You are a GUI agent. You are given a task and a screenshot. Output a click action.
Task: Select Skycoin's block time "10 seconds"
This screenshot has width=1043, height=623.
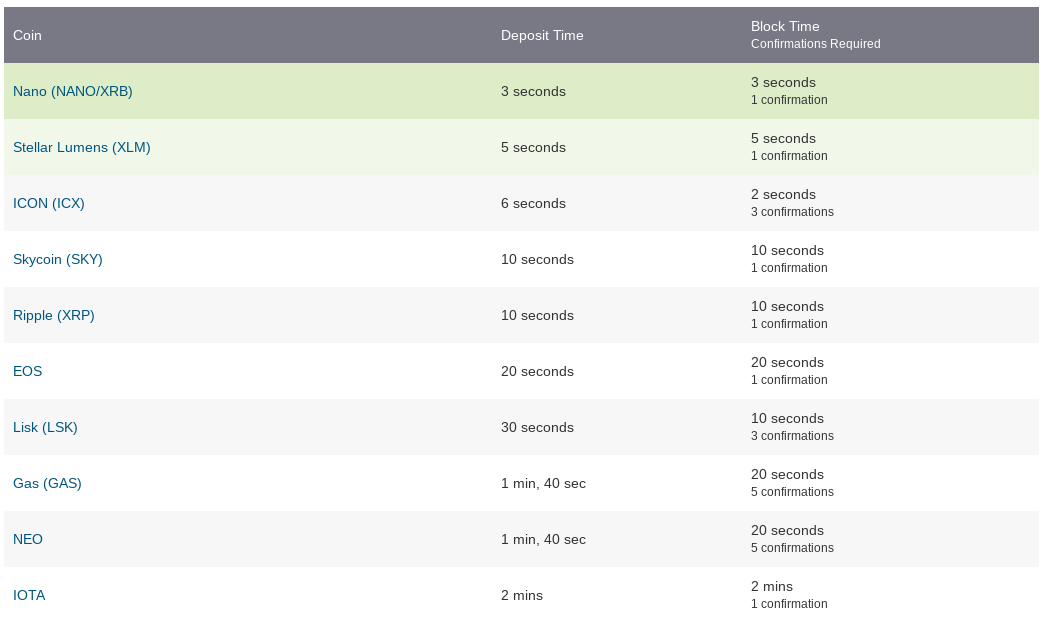tap(788, 250)
